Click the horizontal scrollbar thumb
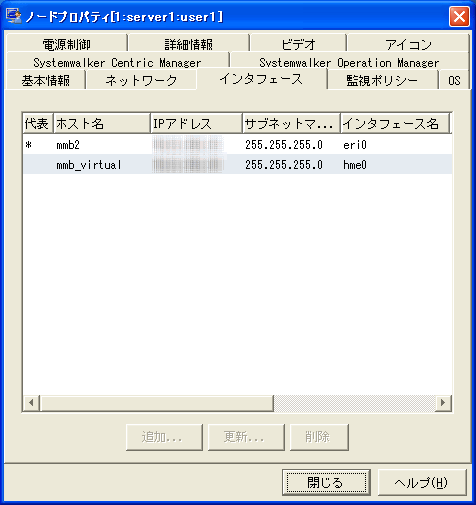Viewport: 476px width, 505px height. point(157,403)
